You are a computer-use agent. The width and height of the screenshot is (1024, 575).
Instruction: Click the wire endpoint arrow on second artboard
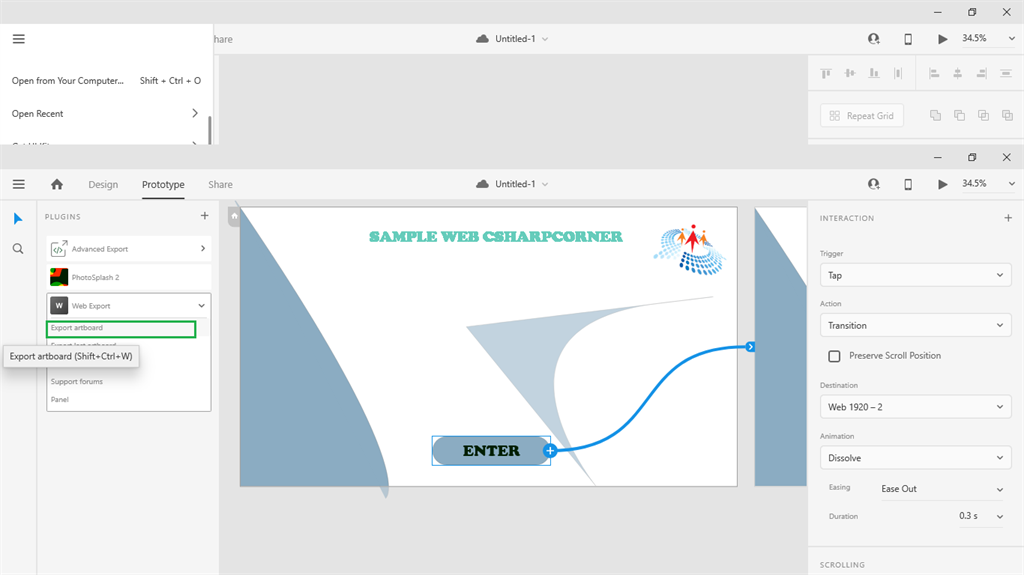pos(750,347)
